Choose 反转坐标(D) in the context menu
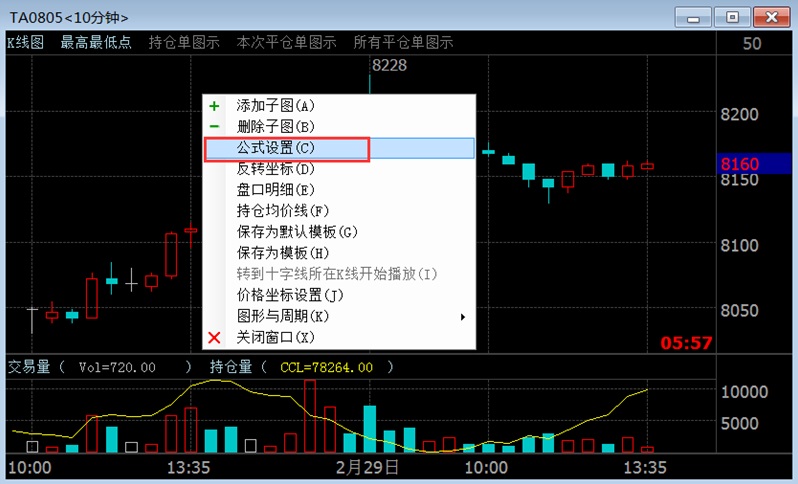This screenshot has height=484, width=798. click(x=339, y=168)
